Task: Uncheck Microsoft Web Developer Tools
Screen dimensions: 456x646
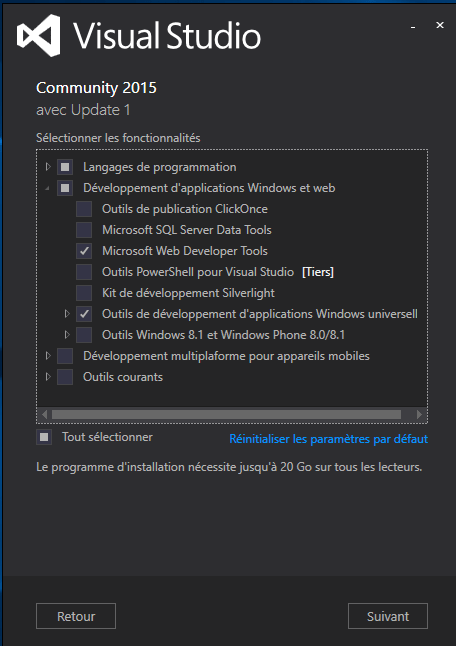Action: click(x=84, y=251)
